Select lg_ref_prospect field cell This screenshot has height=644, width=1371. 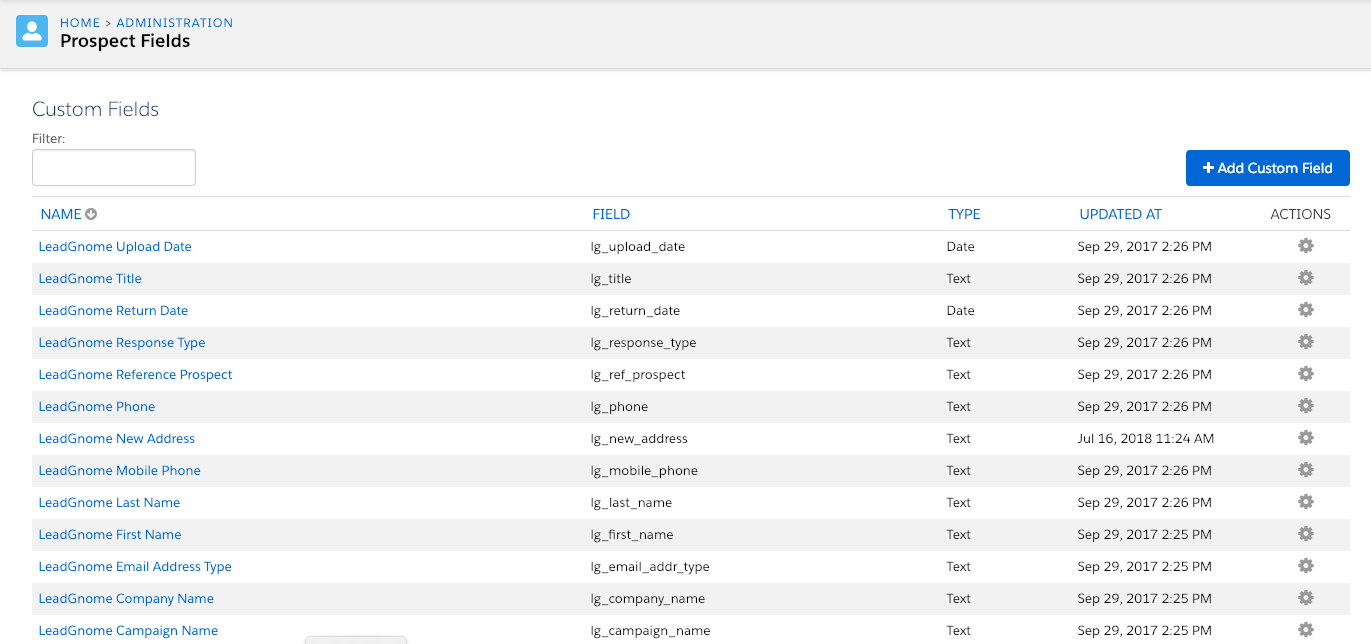pos(638,374)
